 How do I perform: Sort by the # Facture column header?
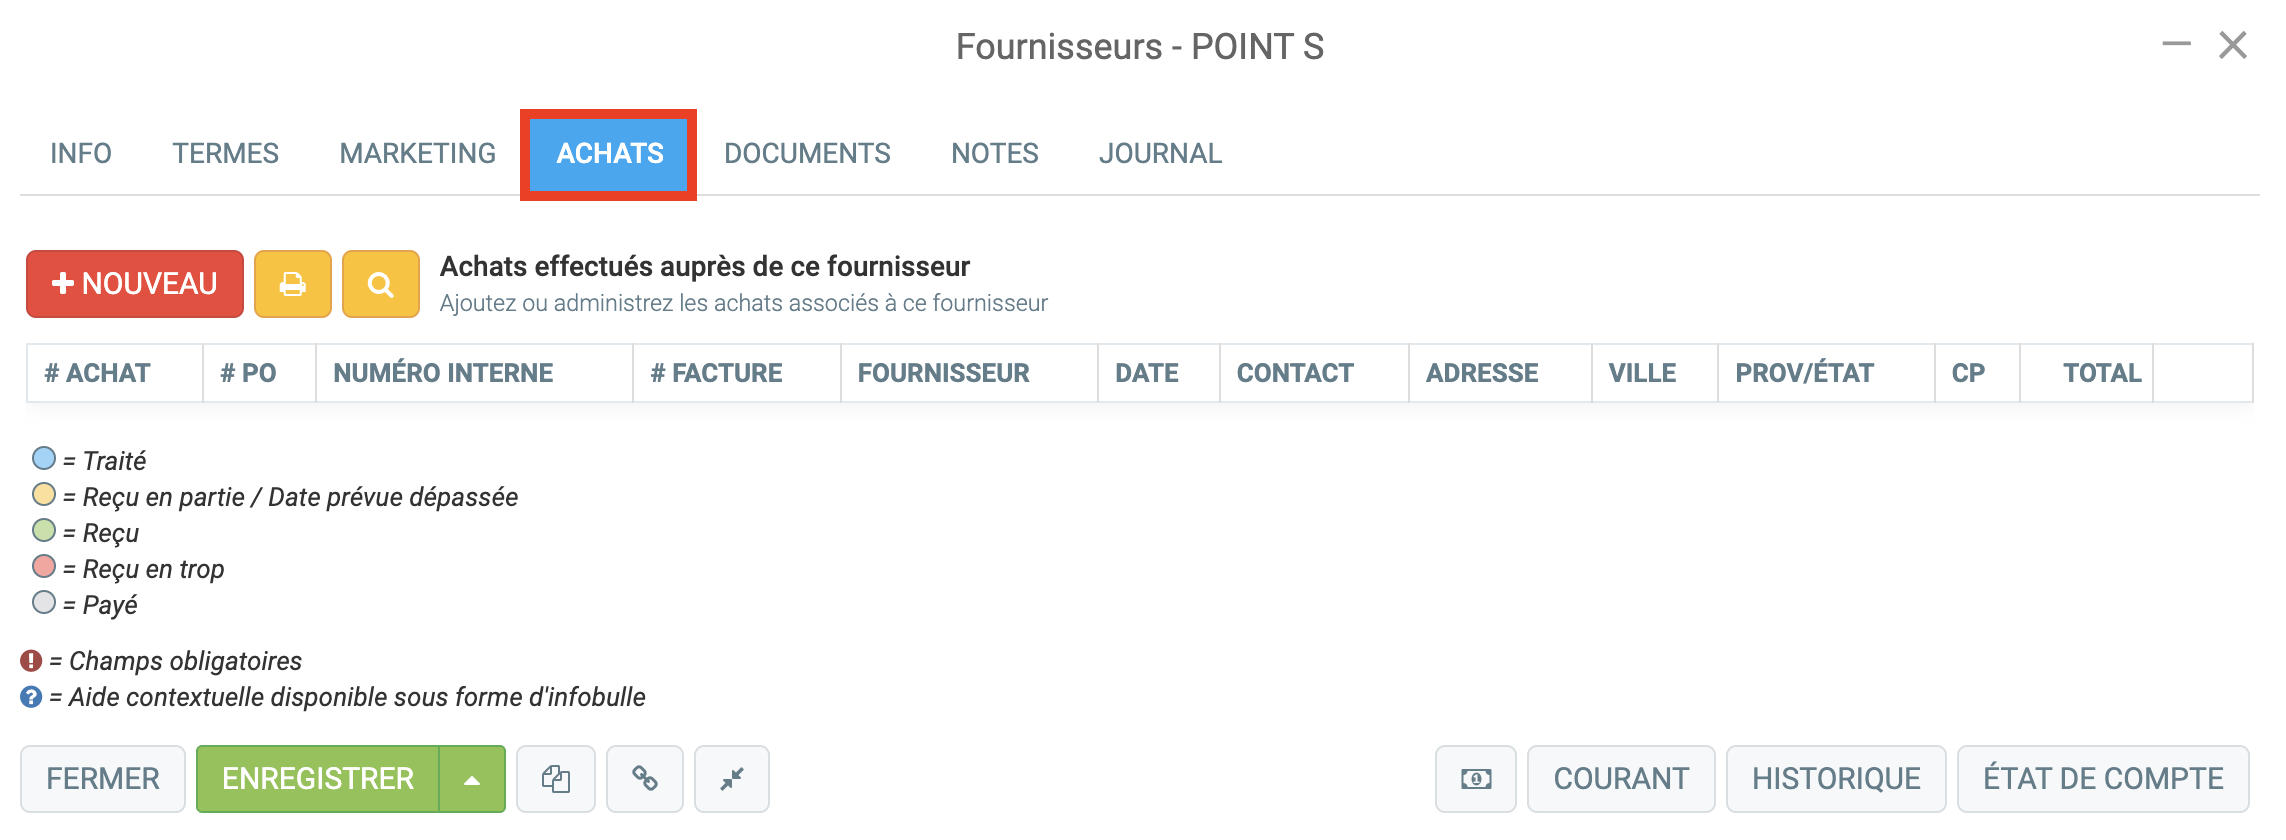716,373
